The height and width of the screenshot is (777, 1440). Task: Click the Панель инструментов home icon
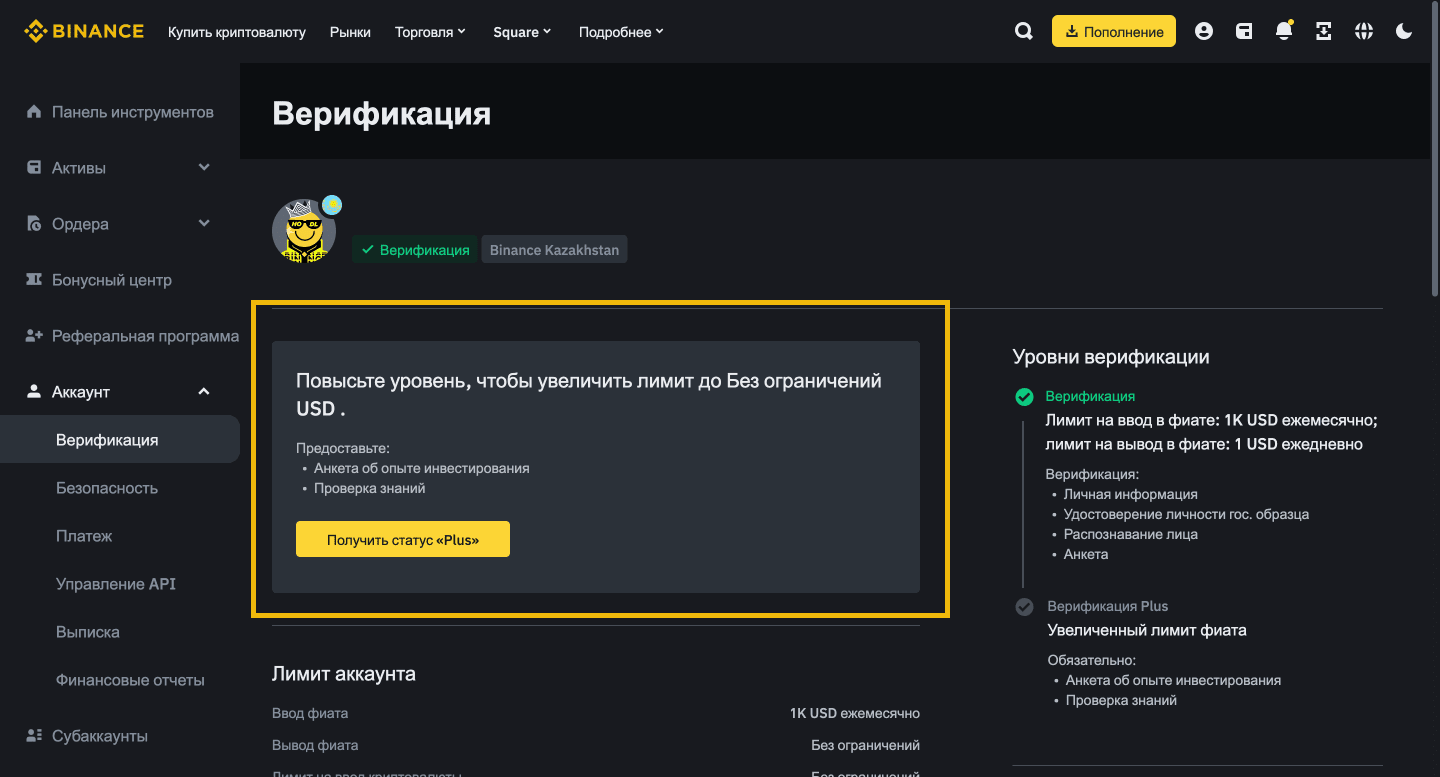34,111
